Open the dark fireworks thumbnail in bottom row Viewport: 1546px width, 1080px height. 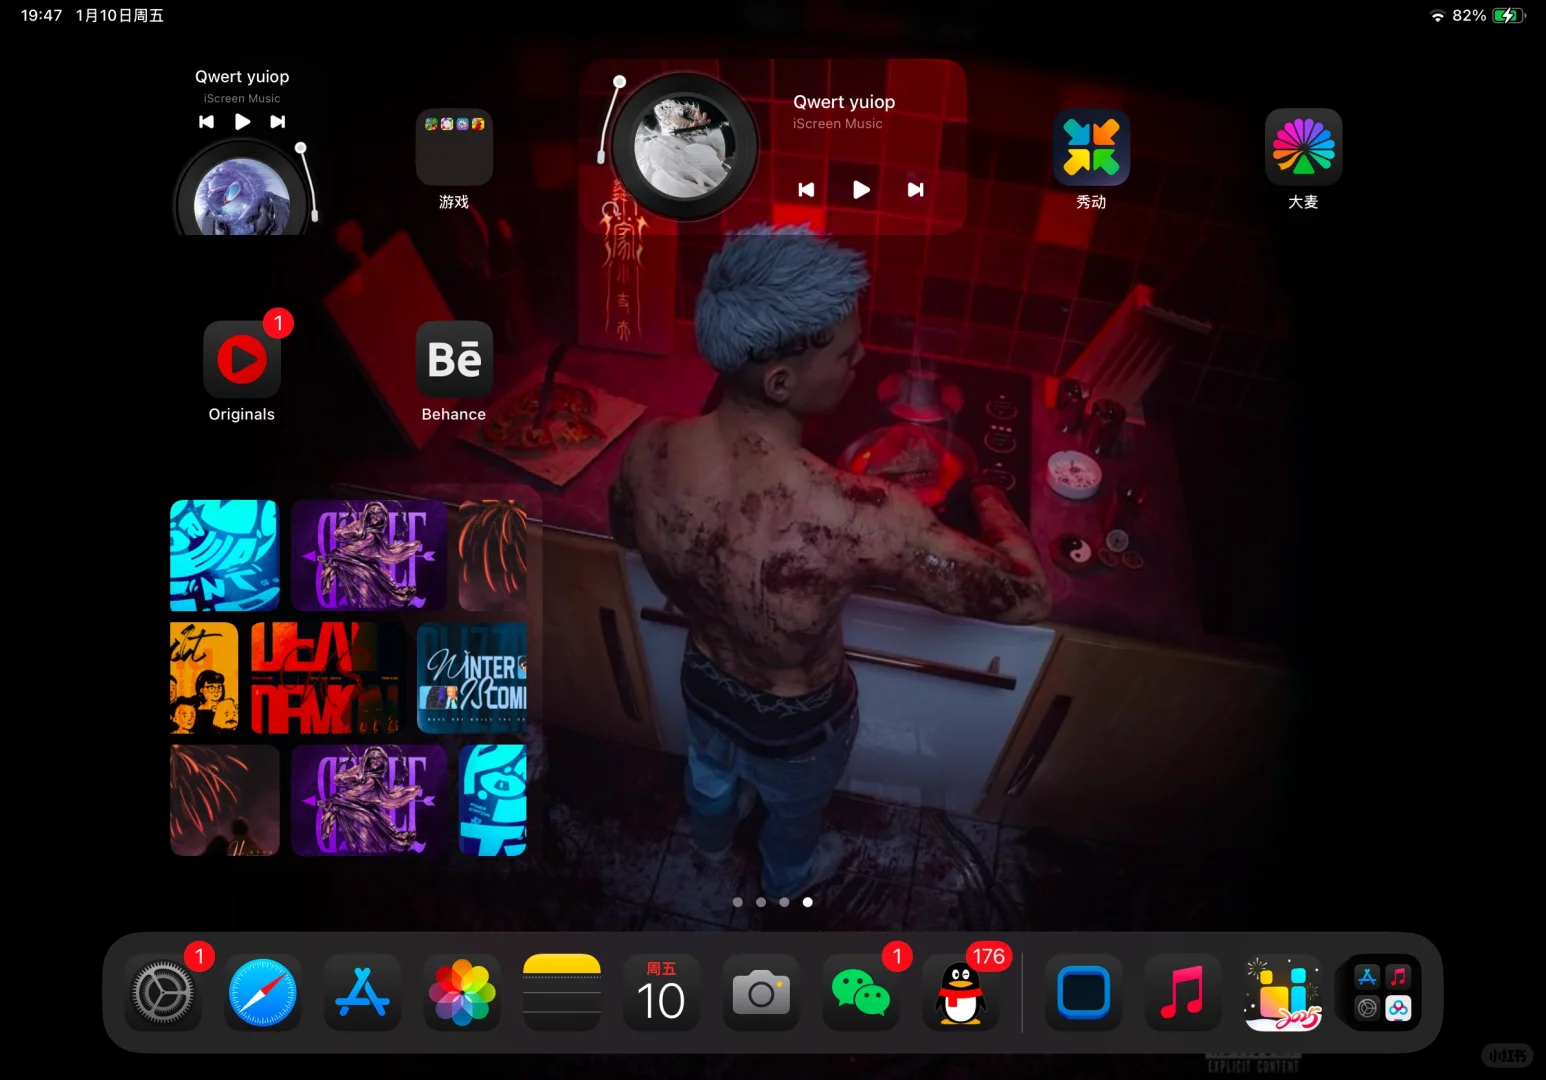point(225,800)
